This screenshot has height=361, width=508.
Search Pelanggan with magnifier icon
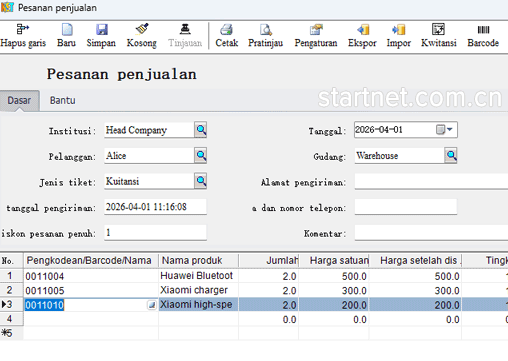tap(201, 155)
